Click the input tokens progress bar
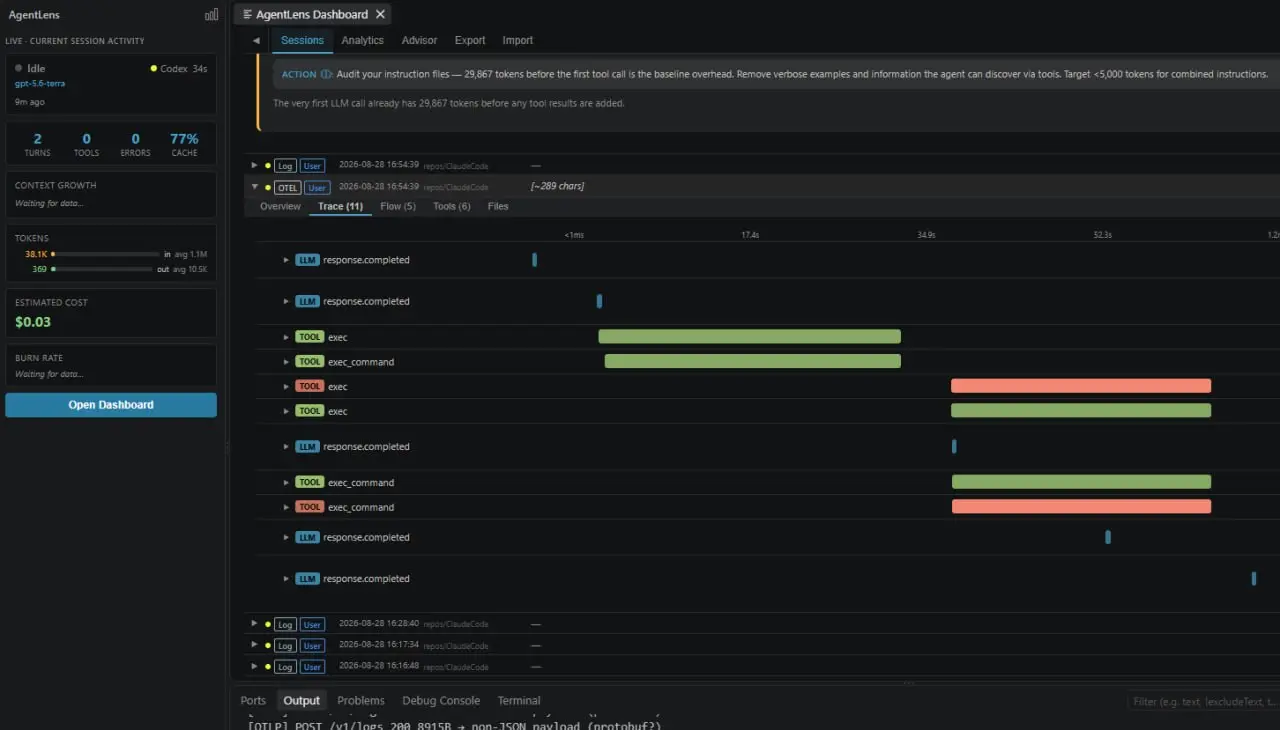 click(106, 254)
